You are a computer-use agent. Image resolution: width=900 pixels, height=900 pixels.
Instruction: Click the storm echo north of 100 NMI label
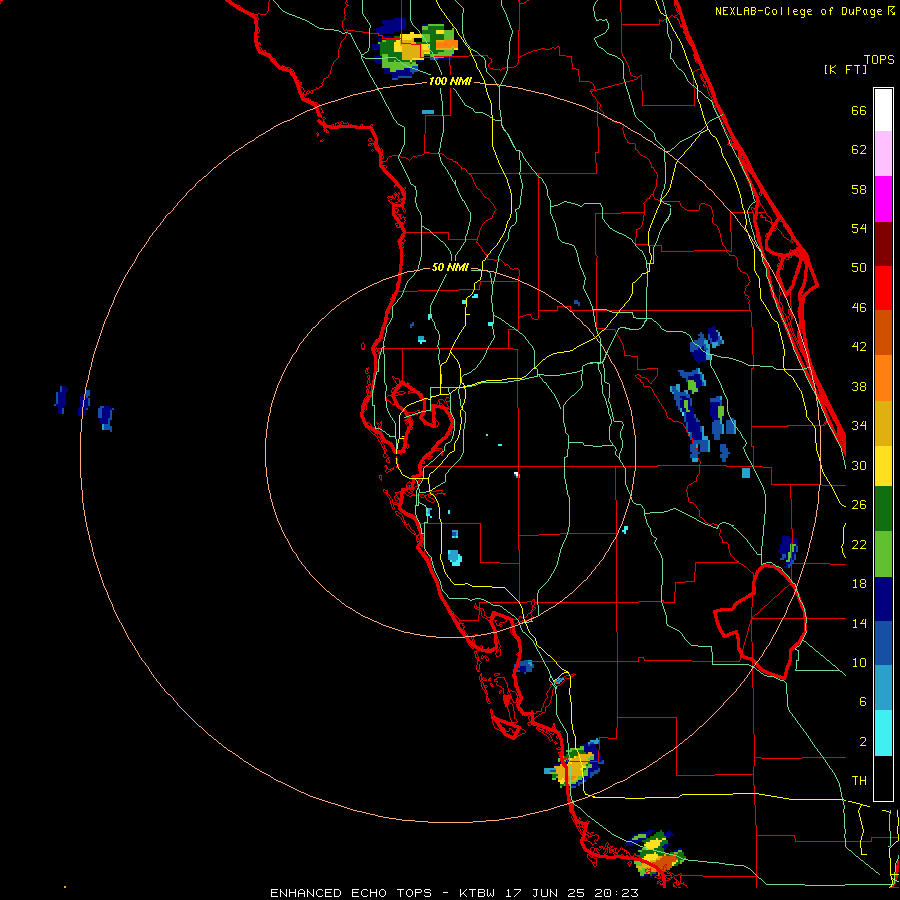pos(415,48)
